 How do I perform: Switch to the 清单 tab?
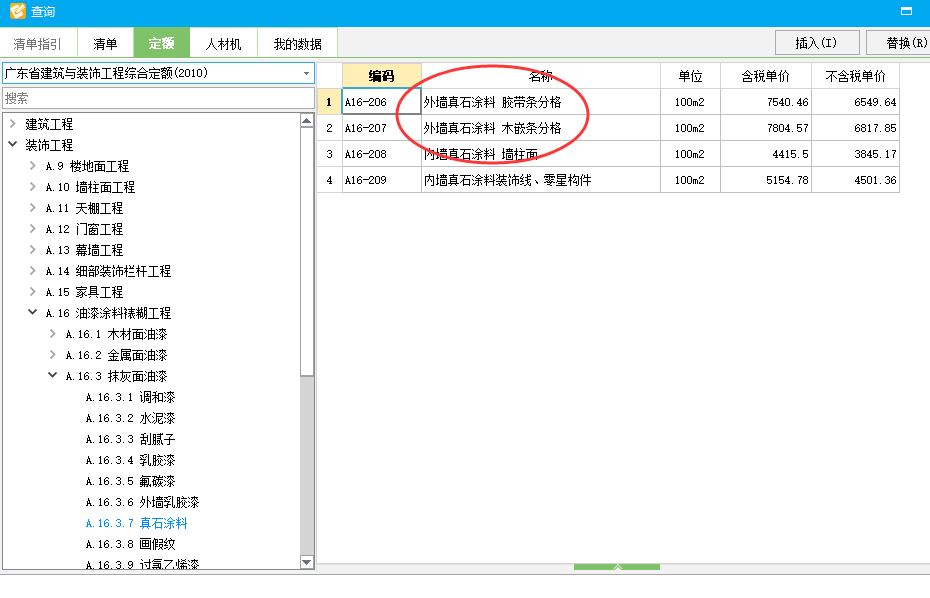[105, 43]
